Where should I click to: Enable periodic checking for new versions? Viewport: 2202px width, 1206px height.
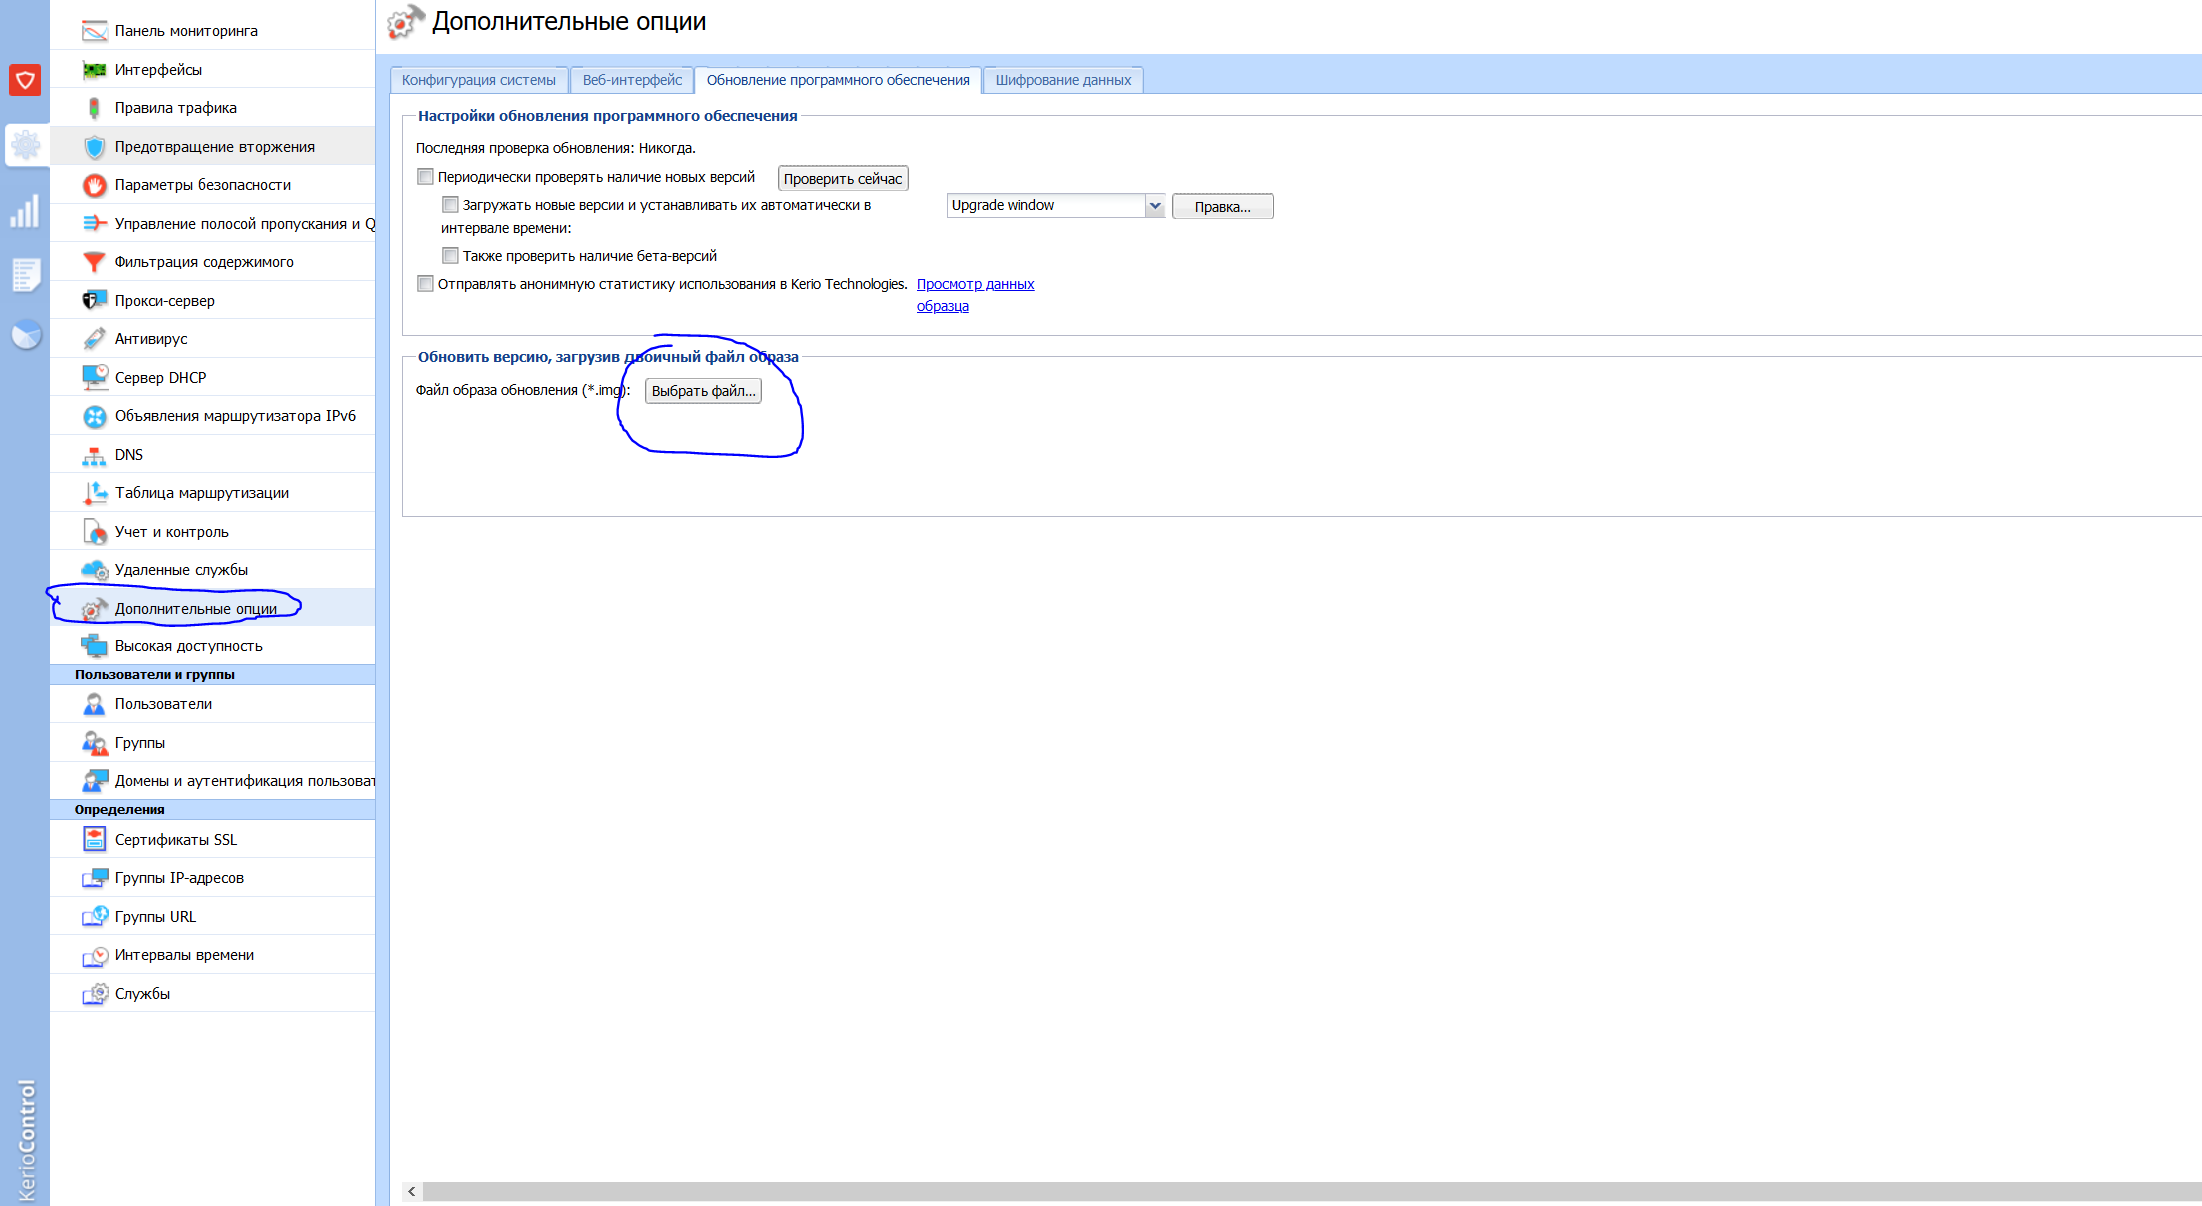coord(426,177)
